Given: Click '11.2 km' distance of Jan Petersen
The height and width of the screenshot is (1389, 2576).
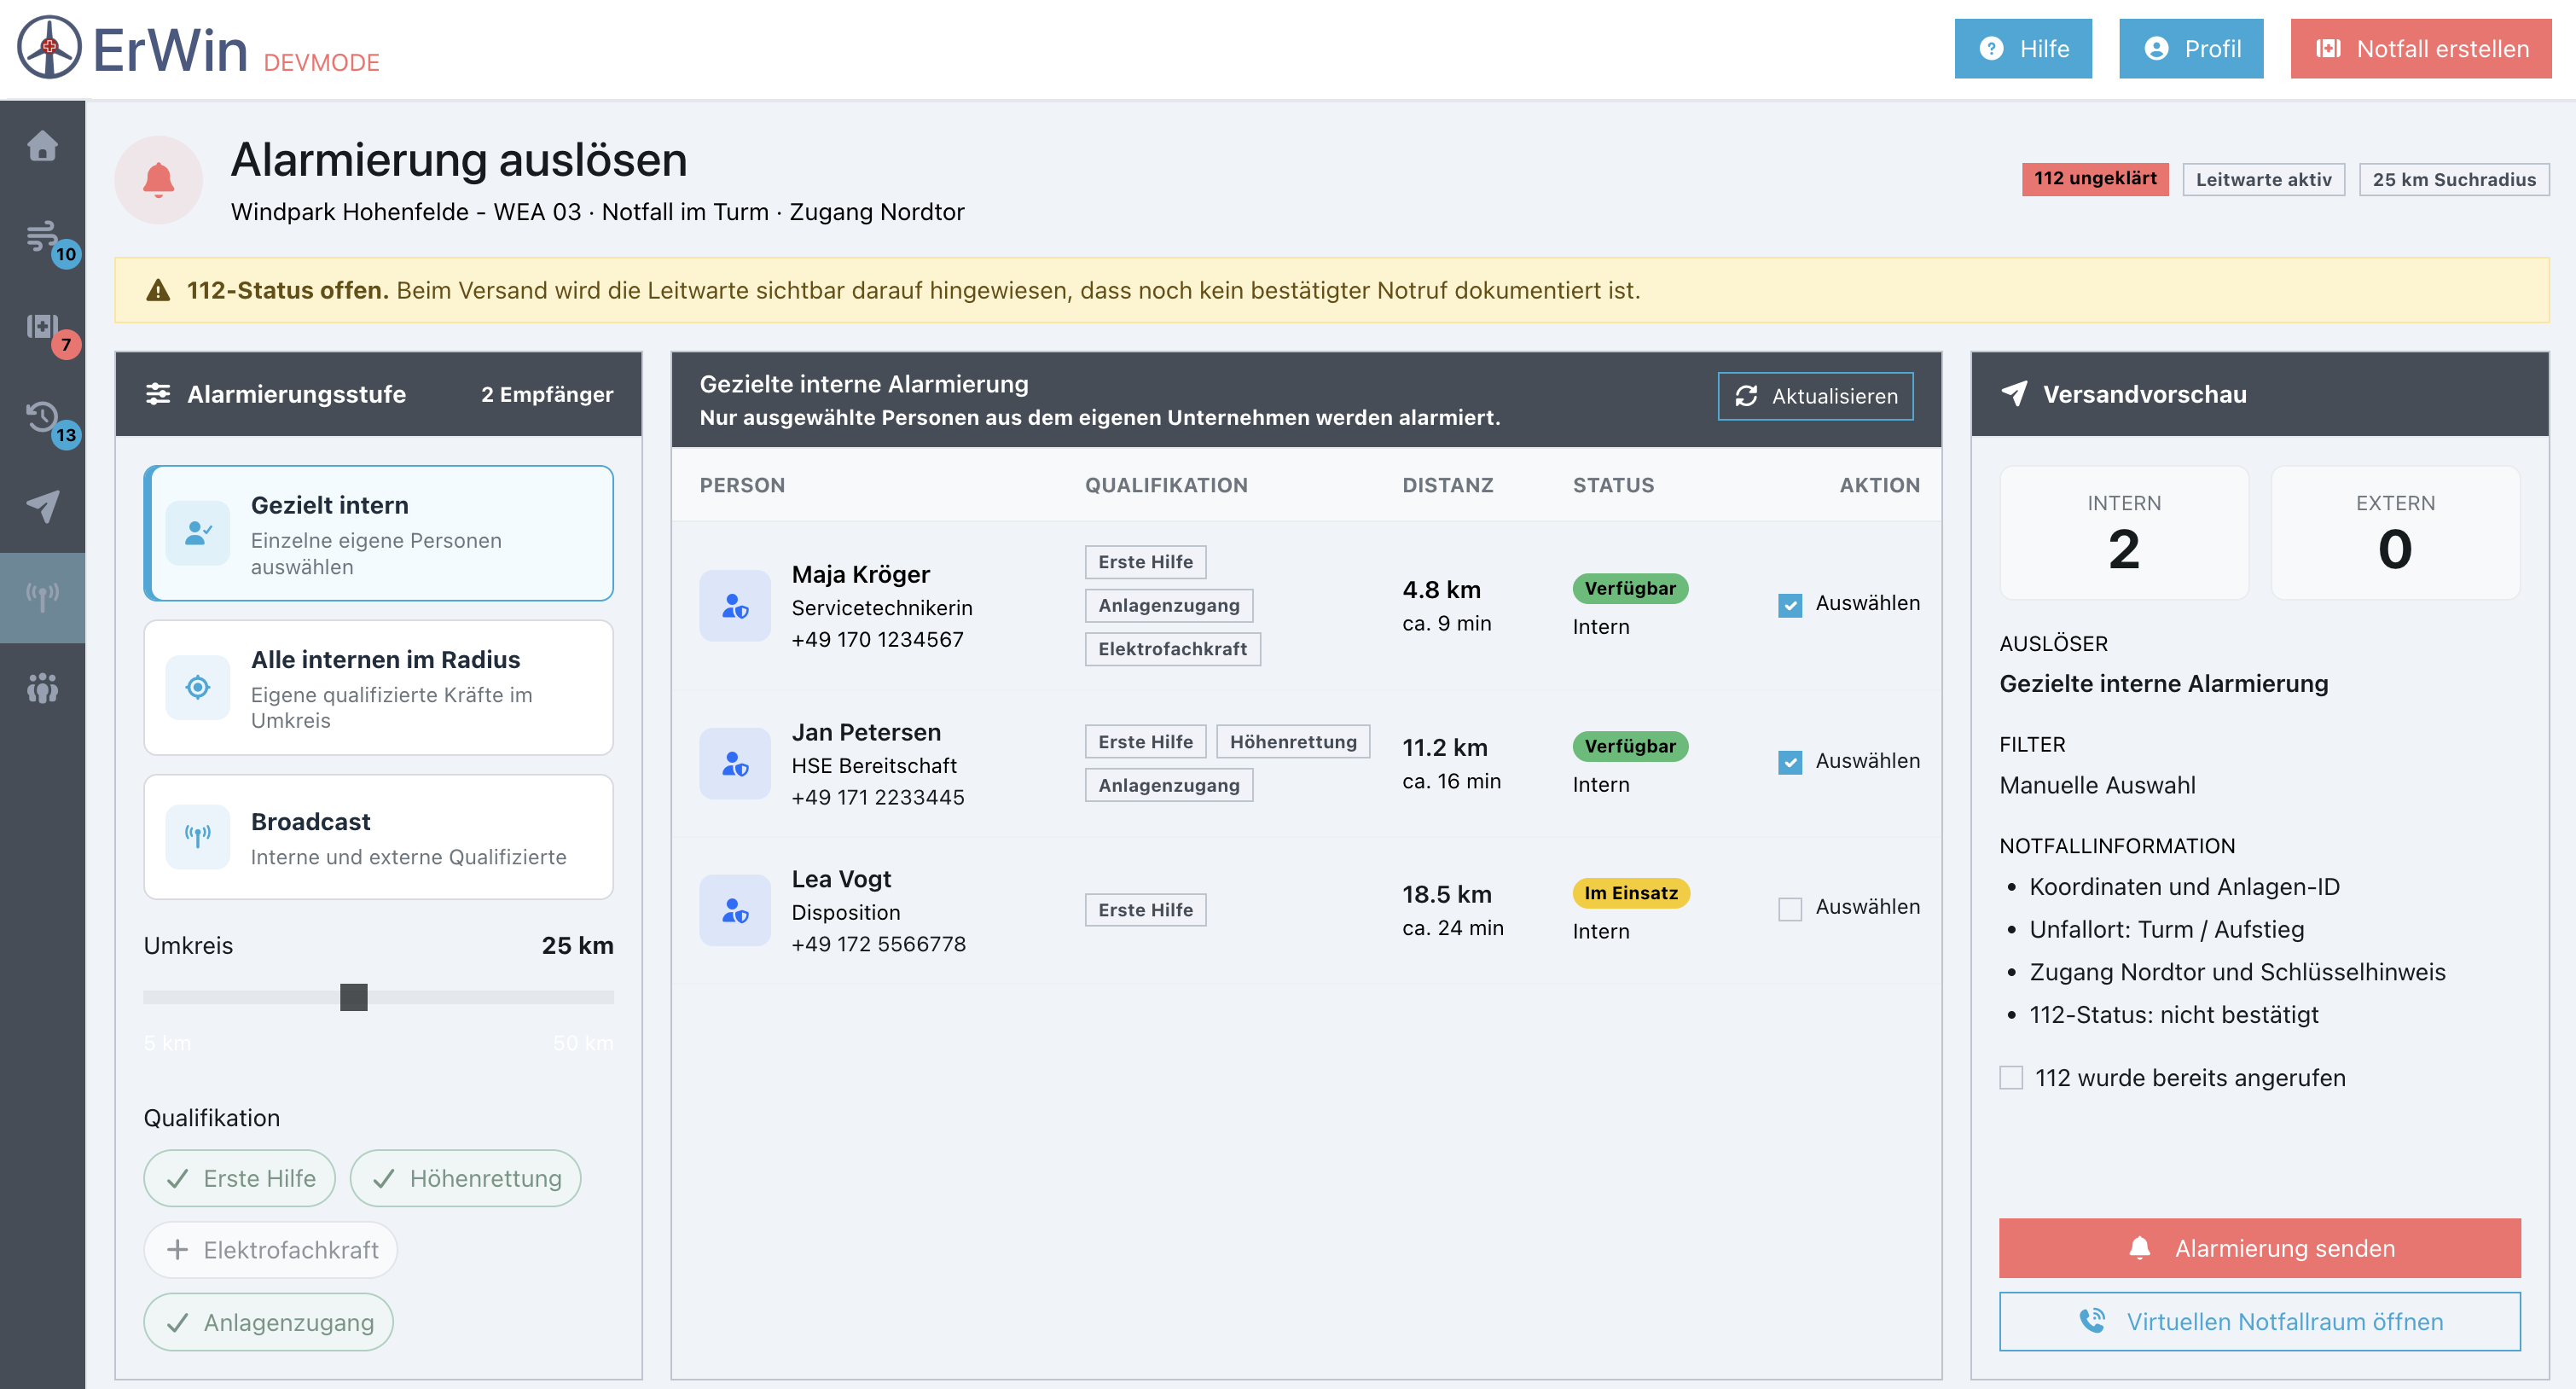Looking at the screenshot, I should tap(1445, 747).
